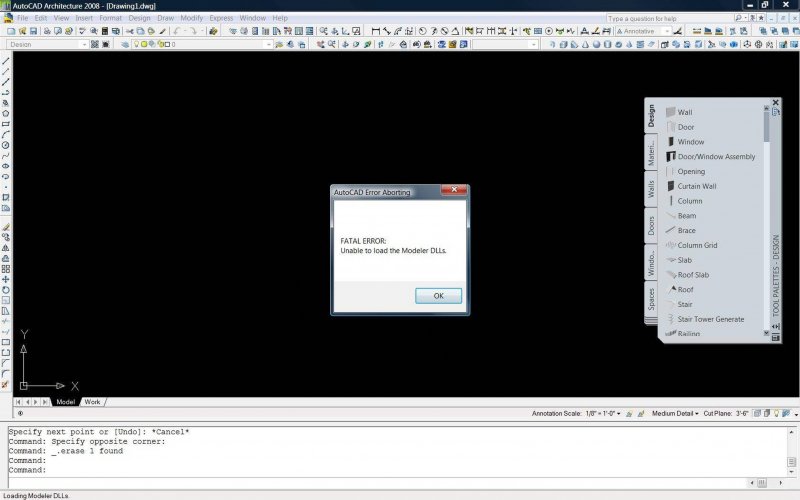The width and height of the screenshot is (800, 500).
Task: Open the Insert menu
Action: pos(84,18)
